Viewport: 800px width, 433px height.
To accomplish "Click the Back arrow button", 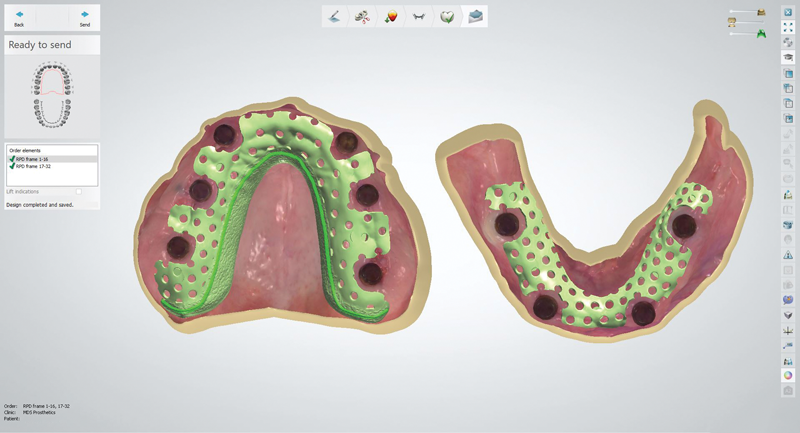I will [19, 17].
